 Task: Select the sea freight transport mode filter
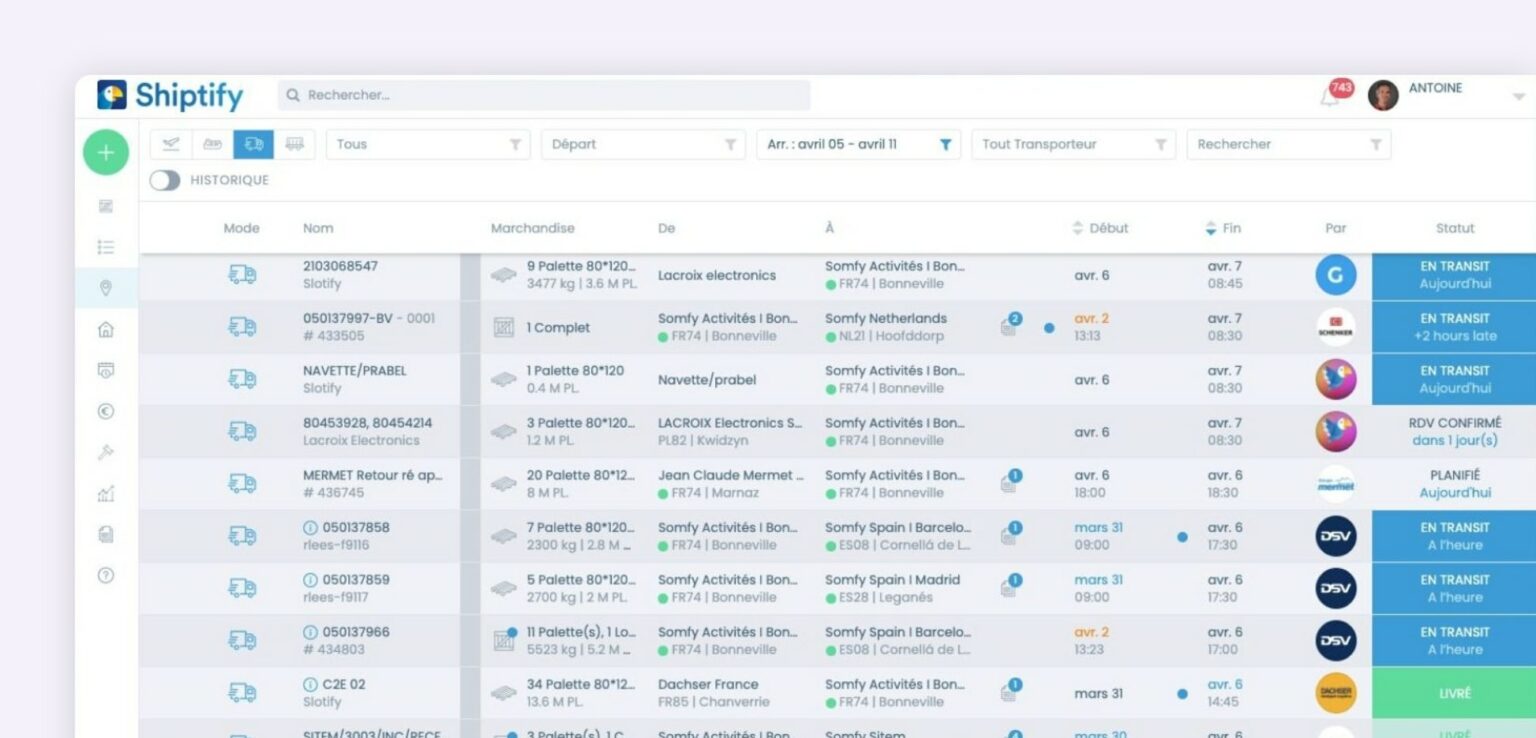pyautogui.click(x=211, y=144)
